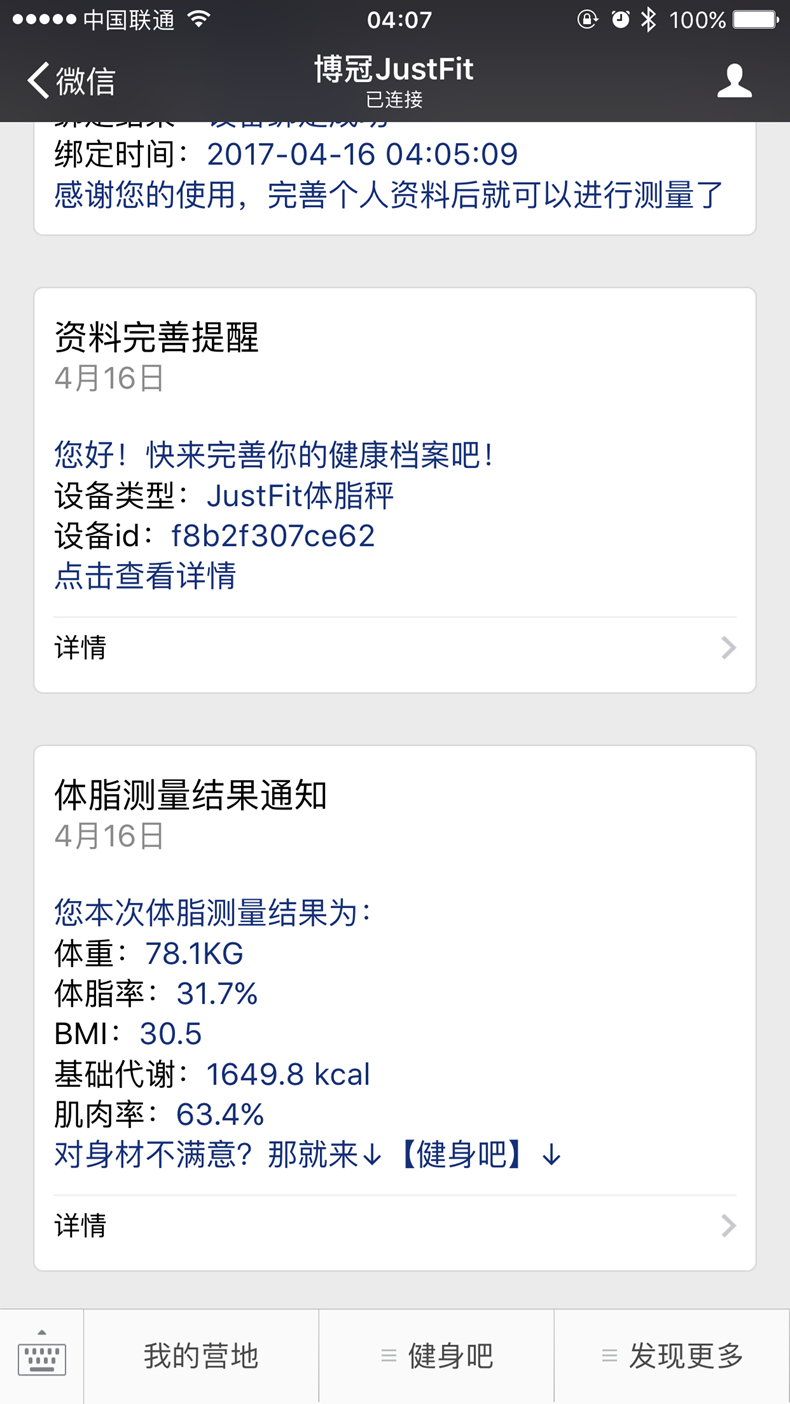Viewport: 790px width, 1404px height.
Task: Tap the device id f8b2f307ce62
Action: (x=273, y=536)
